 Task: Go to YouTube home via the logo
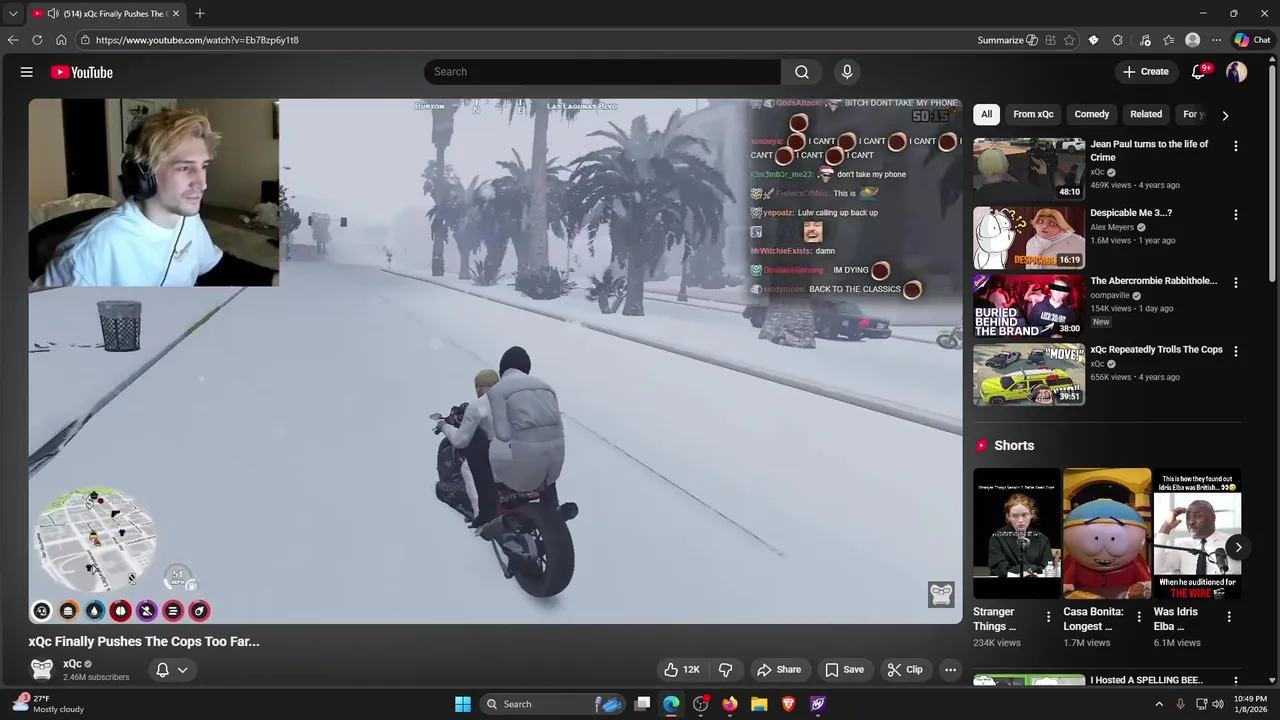point(82,72)
